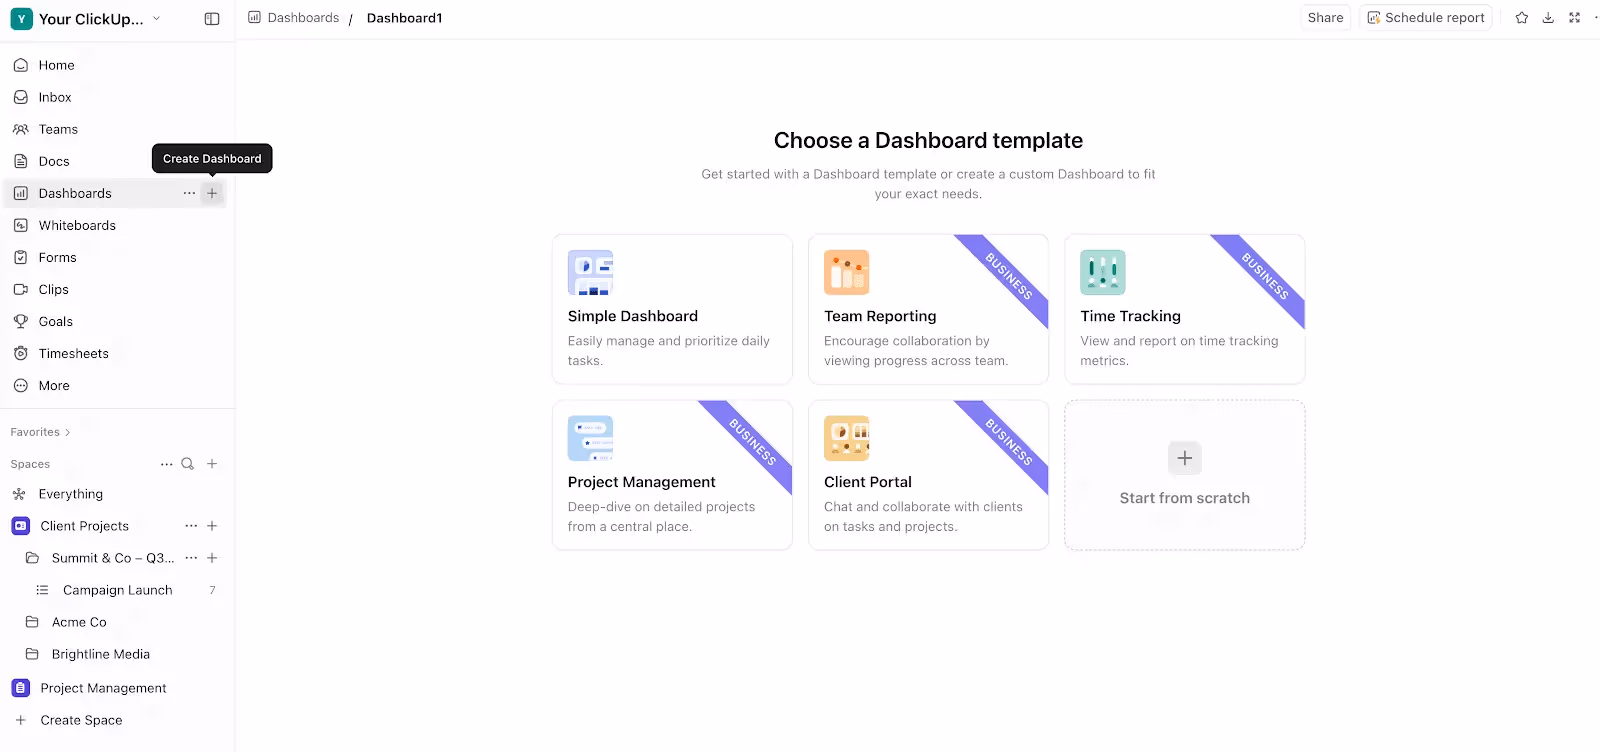Click the Campaign Launch task count 7
Screen dimensions: 1600x752
(212, 590)
